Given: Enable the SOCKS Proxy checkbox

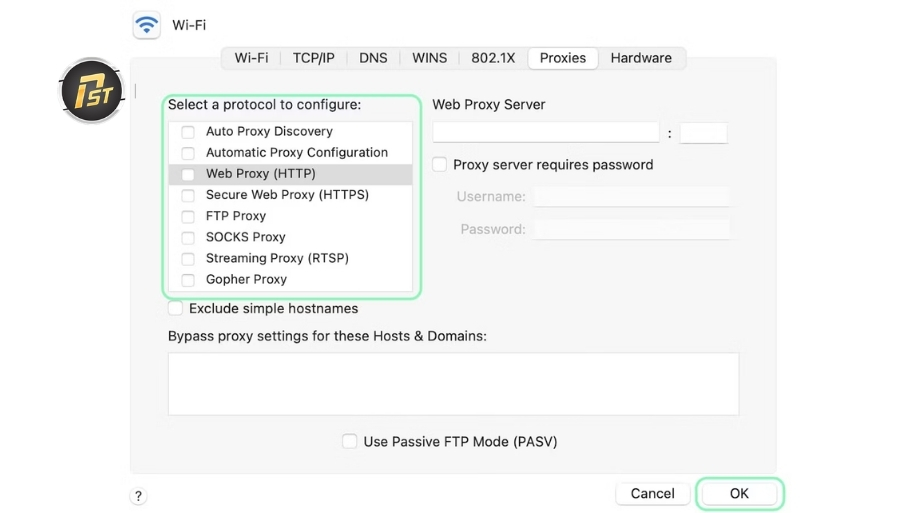Looking at the screenshot, I should point(188,237).
